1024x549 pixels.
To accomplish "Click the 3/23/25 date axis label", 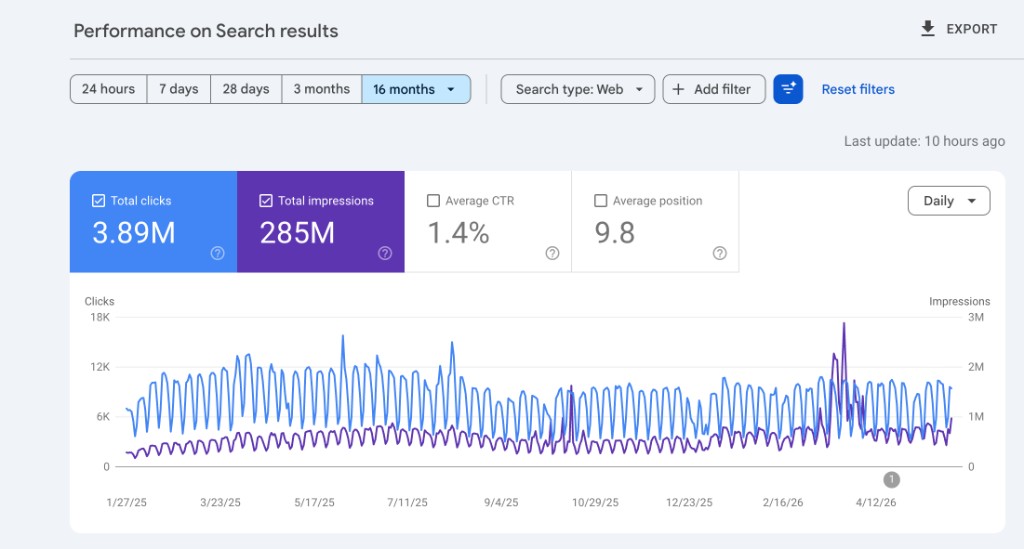I will (220, 503).
